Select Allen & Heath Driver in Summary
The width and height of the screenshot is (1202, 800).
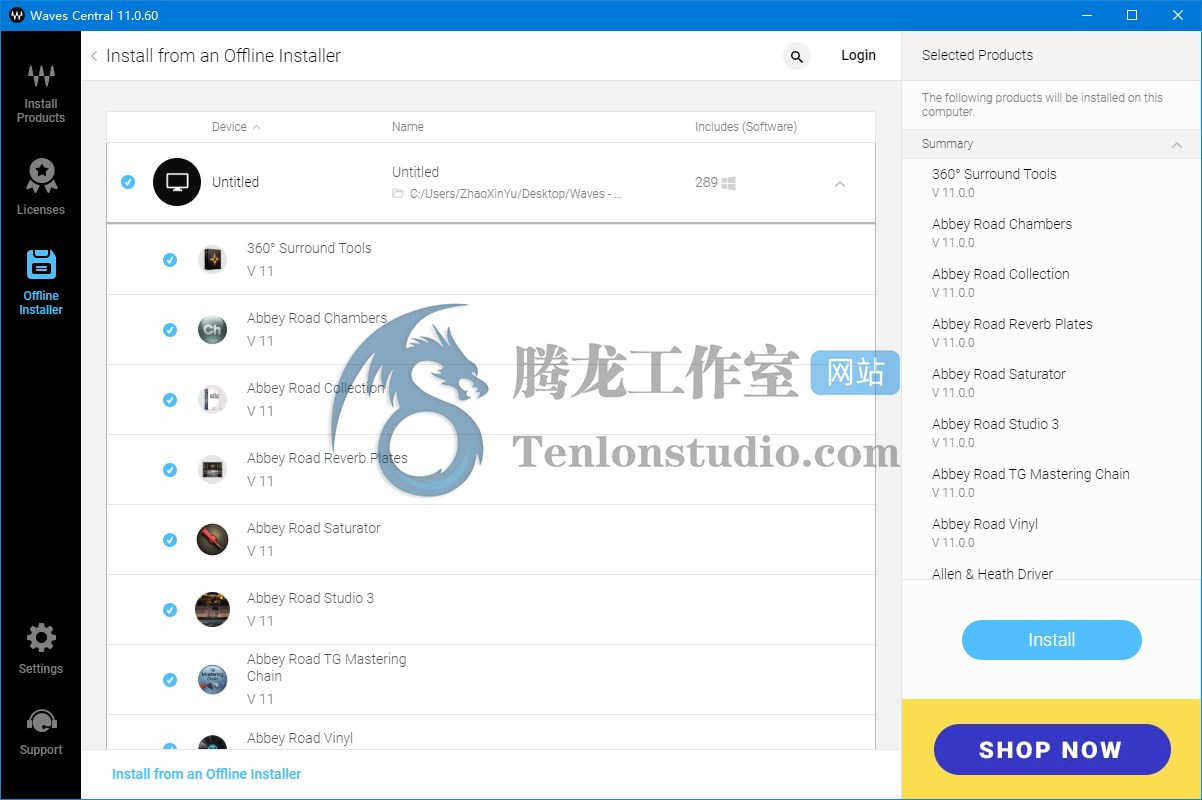(992, 574)
